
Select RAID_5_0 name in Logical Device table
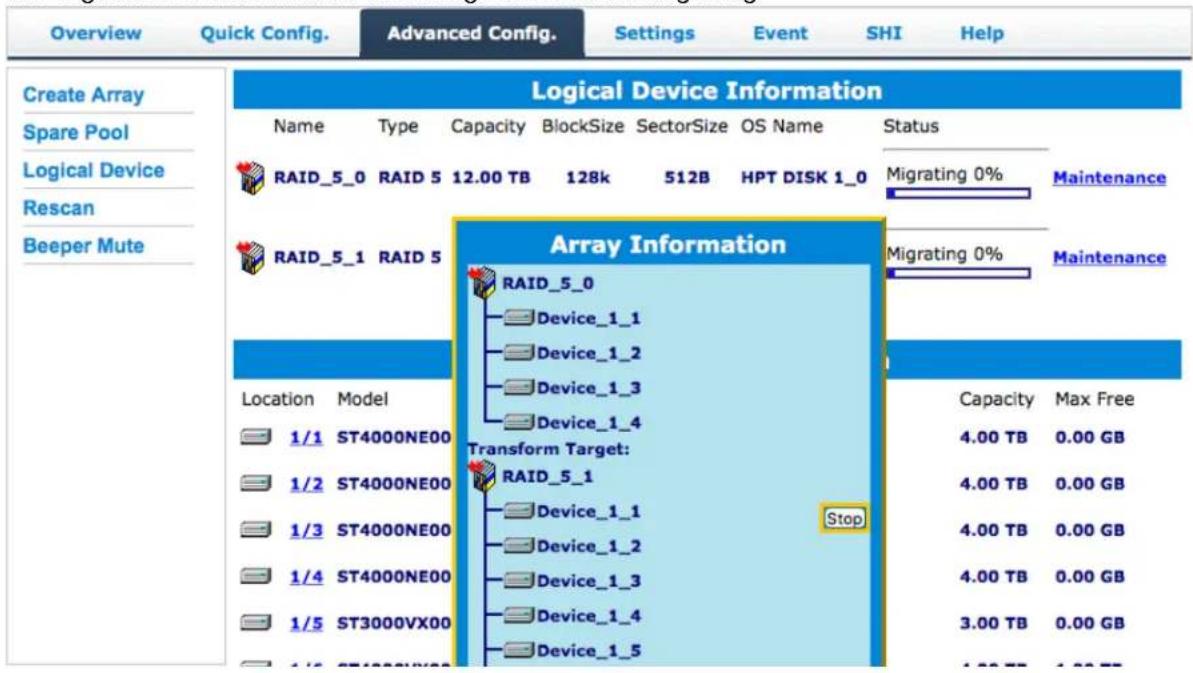pos(320,178)
